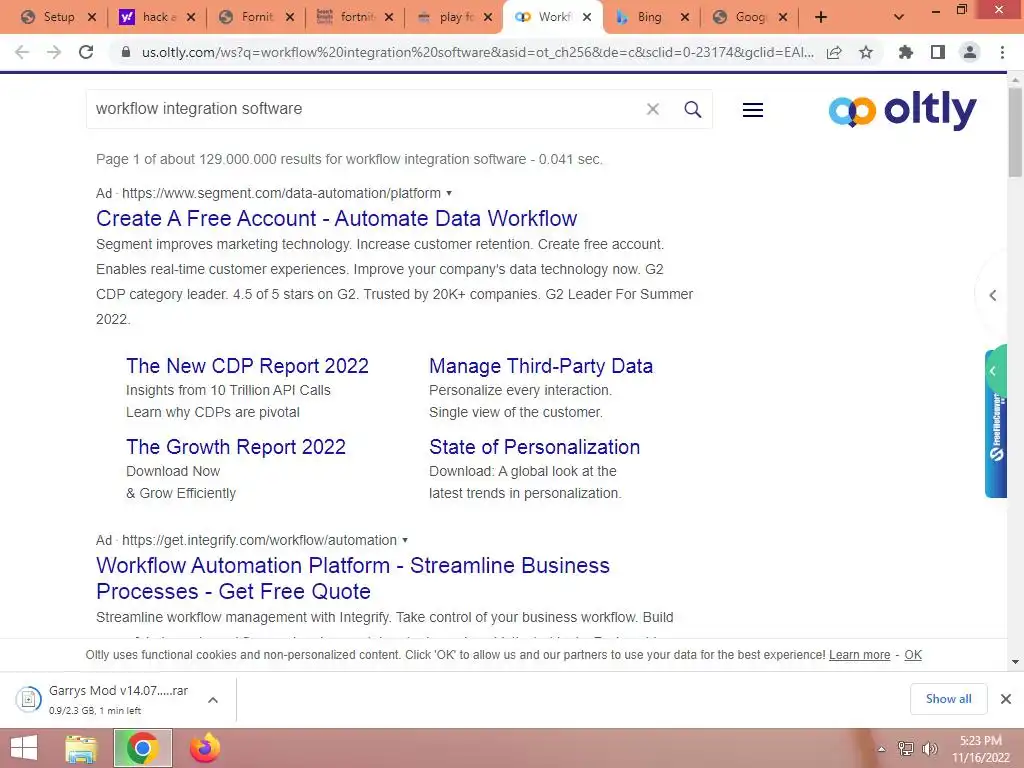Open the Extensions puzzle icon
The image size is (1024, 768).
pos(905,52)
